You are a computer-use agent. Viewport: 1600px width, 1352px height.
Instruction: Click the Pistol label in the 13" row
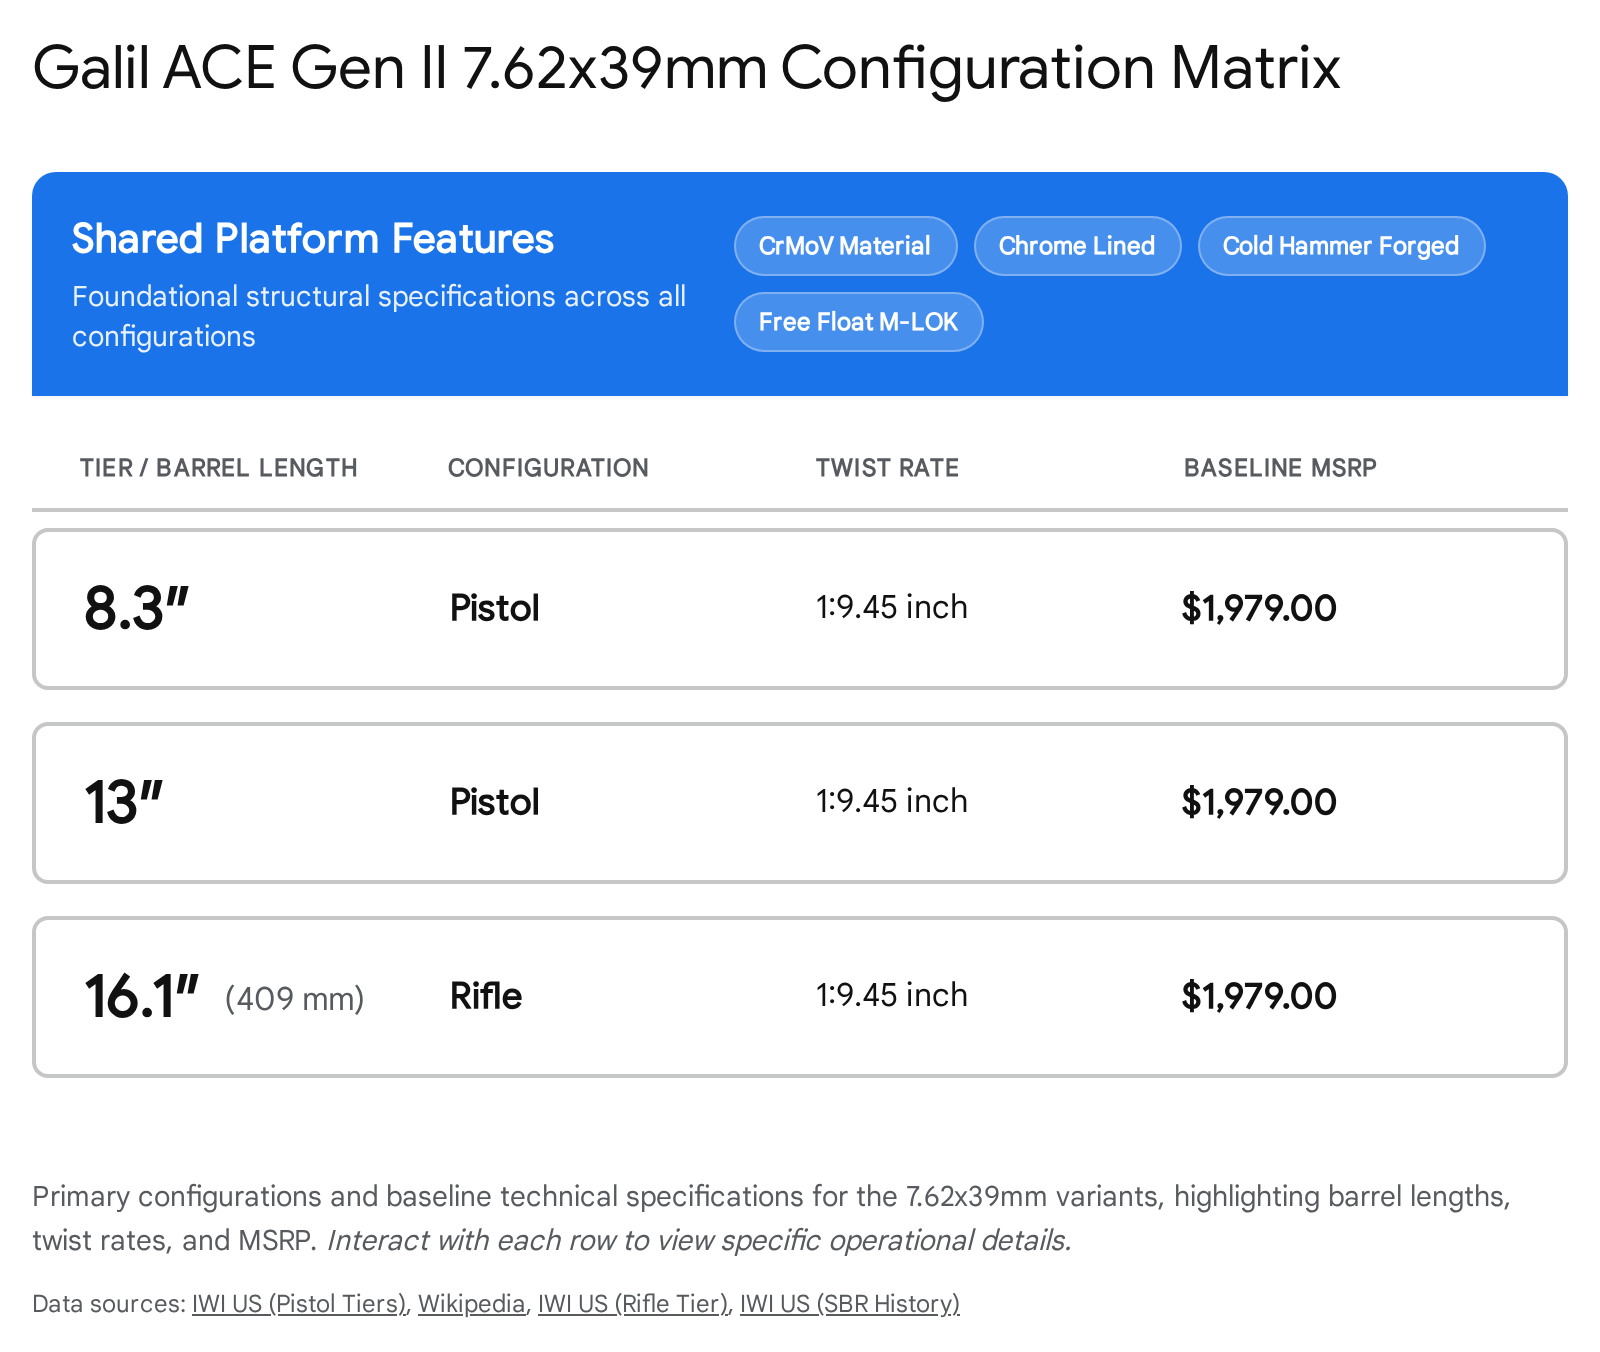pos(495,802)
